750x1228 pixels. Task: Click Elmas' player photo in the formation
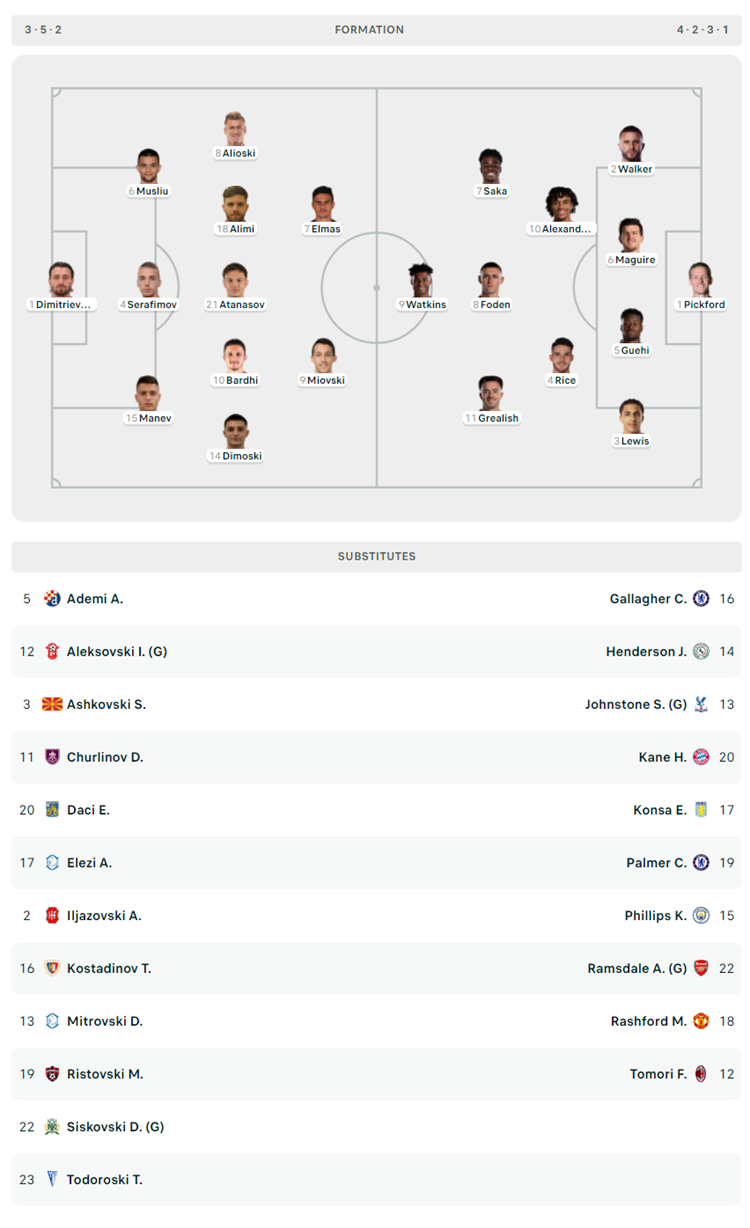click(322, 203)
